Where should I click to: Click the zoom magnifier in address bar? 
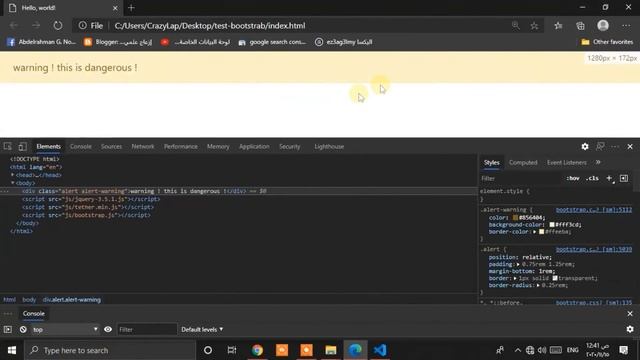click(x=516, y=25)
